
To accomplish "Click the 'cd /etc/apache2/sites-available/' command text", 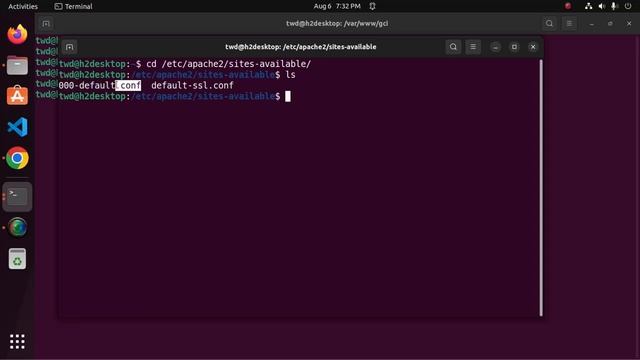I will [229, 64].
